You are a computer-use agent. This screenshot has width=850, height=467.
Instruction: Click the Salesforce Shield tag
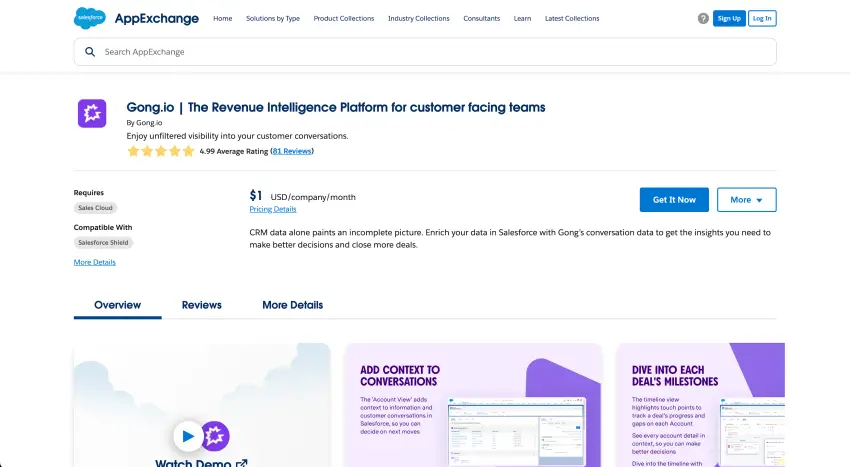coord(103,242)
